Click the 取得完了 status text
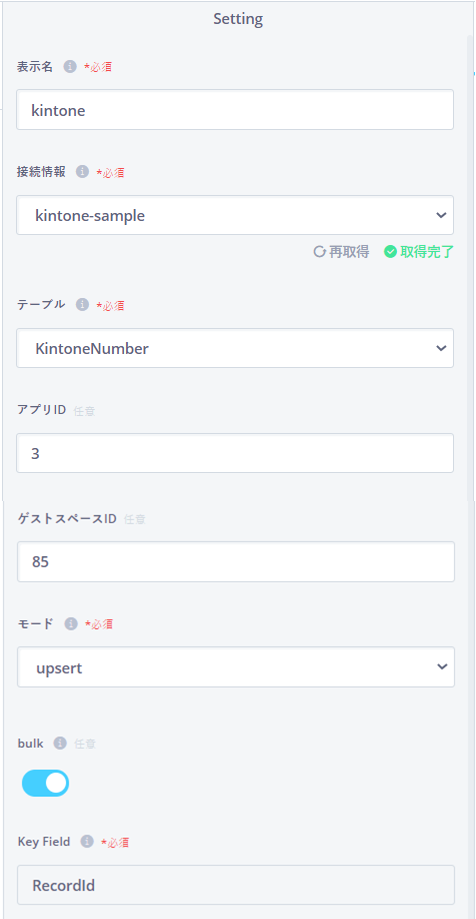Screen dimensions: 476x919 click(427, 252)
